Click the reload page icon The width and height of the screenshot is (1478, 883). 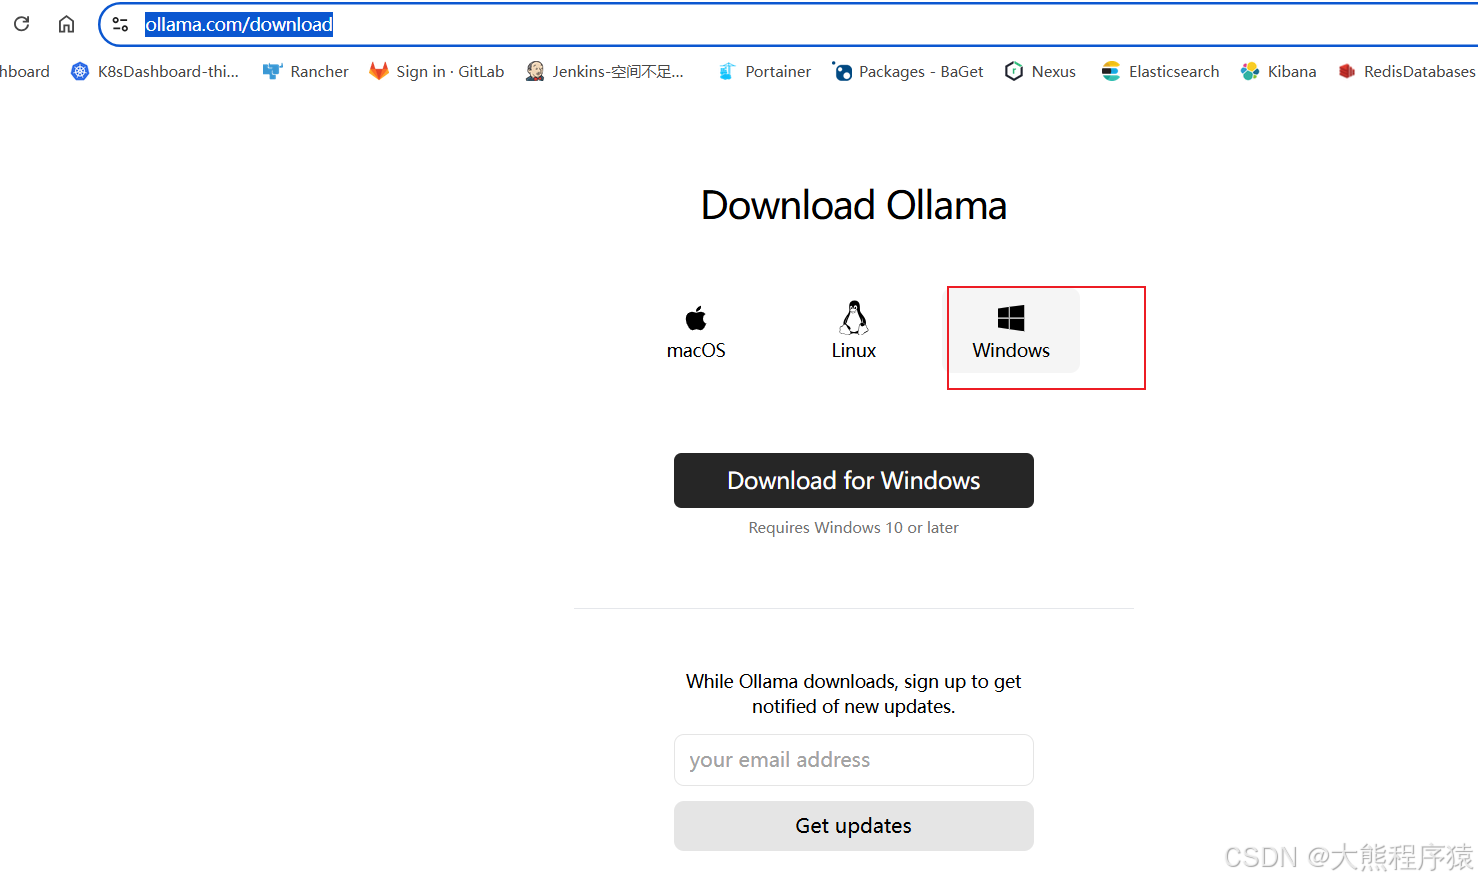[x=21, y=23]
